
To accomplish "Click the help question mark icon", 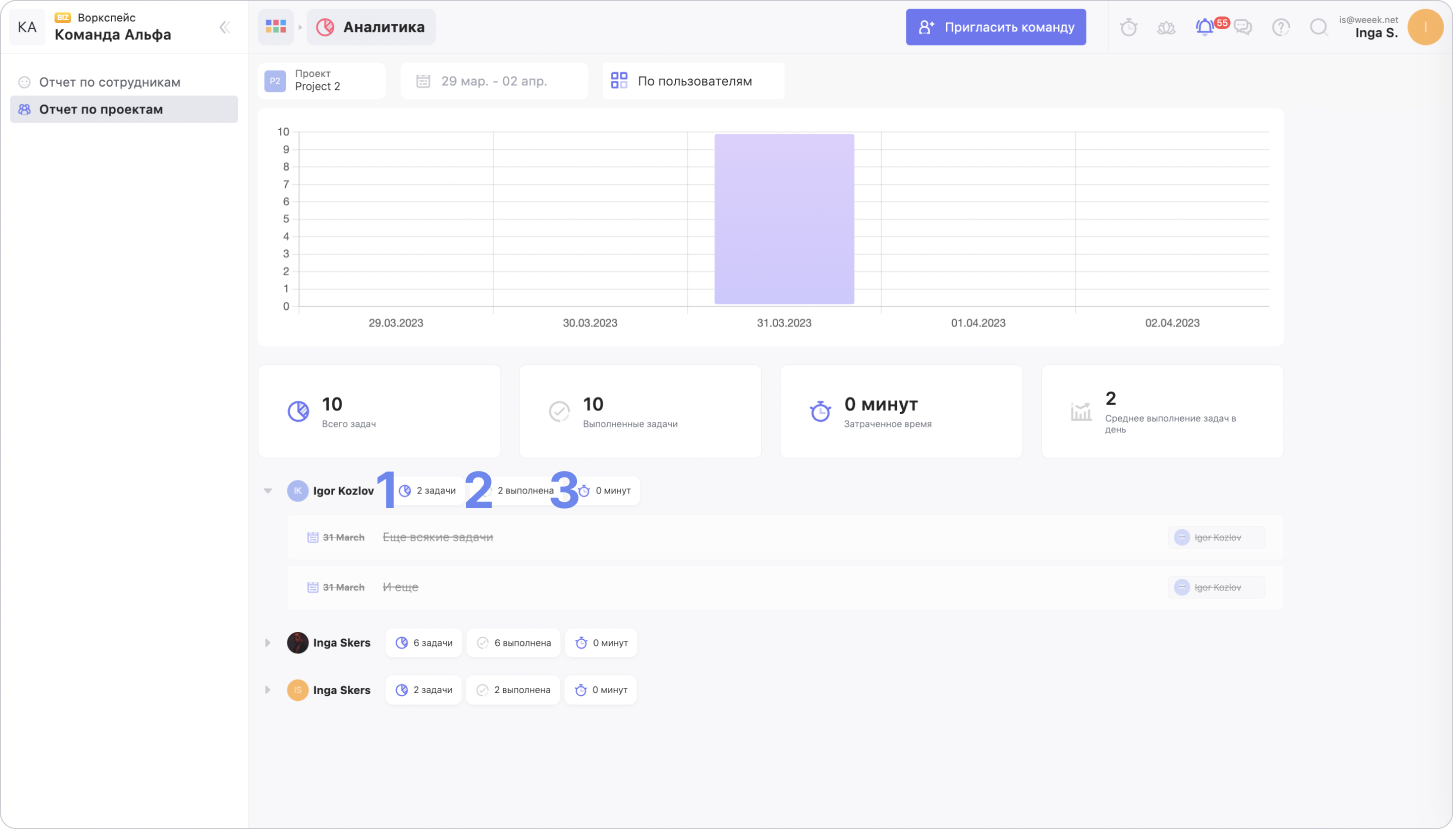I will [x=1281, y=28].
